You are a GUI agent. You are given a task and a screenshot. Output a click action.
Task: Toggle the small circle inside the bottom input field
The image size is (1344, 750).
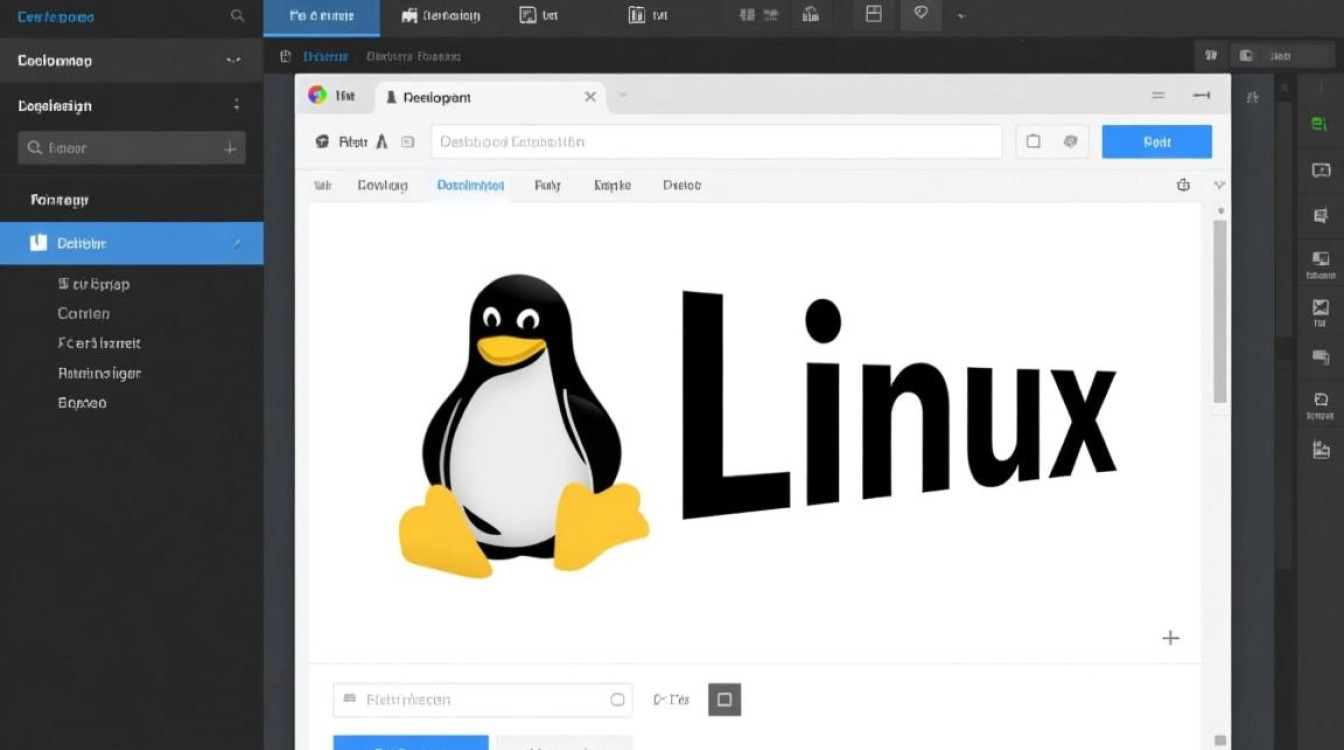pyautogui.click(x=617, y=700)
